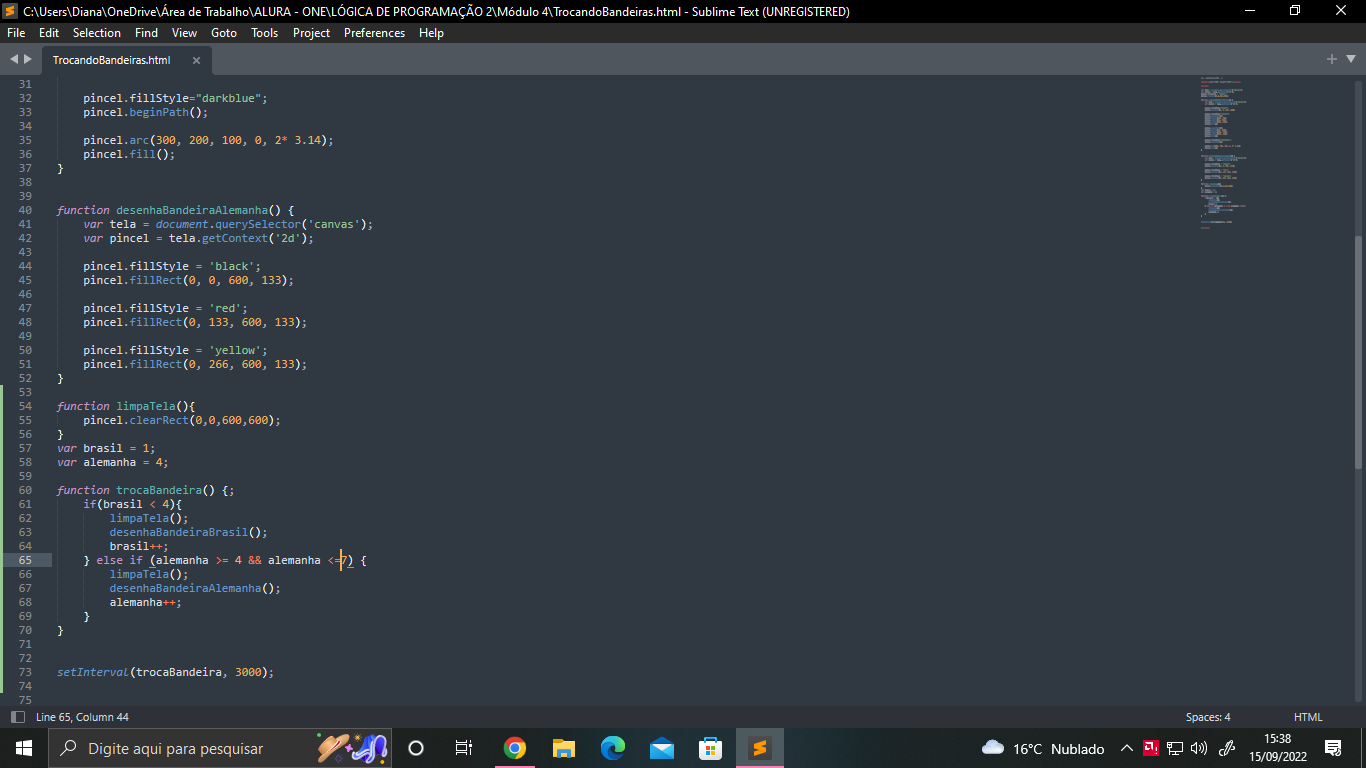1366x768 pixels.
Task: Click 'alemanha++;' on line 68
Action: coord(146,602)
